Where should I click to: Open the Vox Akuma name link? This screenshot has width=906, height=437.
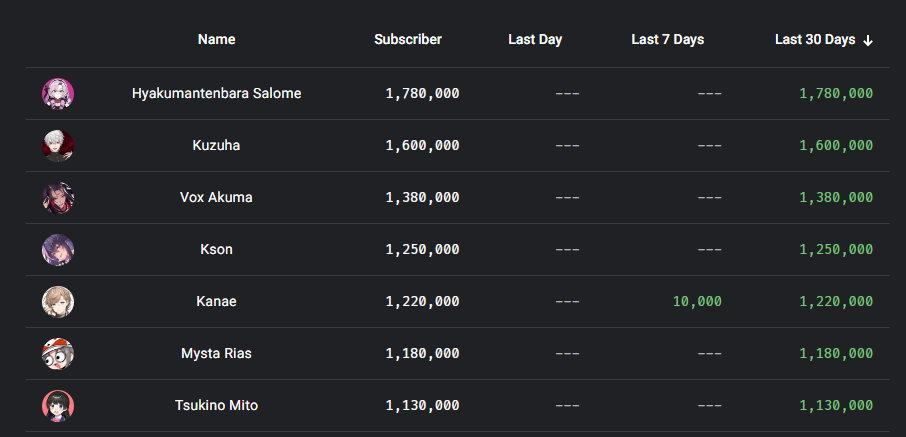(x=216, y=198)
